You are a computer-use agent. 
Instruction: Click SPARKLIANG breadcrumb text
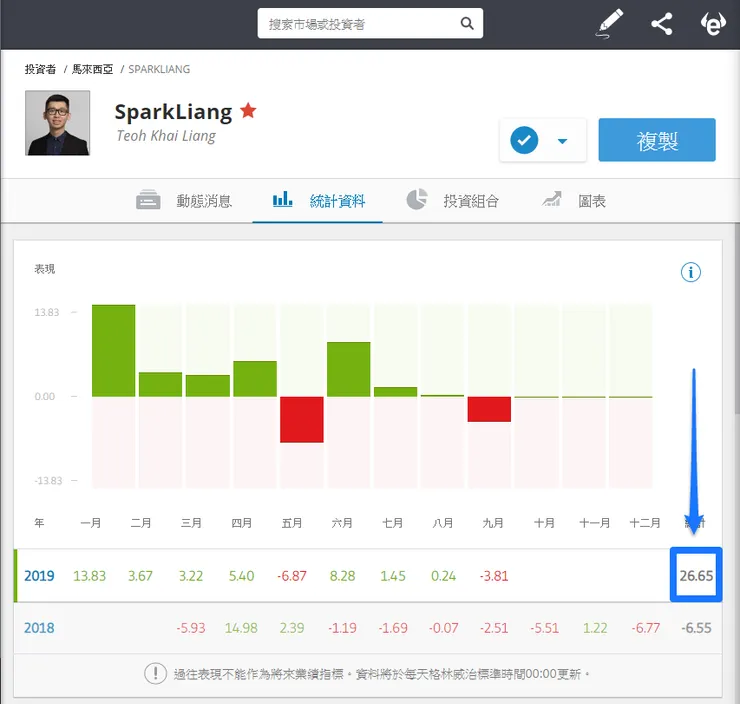tap(159, 69)
